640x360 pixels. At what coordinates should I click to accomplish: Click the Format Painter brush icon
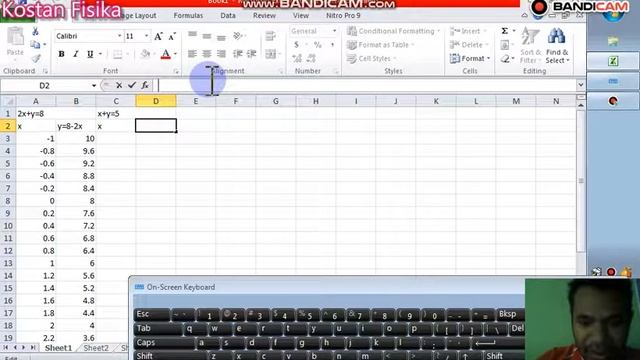[x=36, y=58]
